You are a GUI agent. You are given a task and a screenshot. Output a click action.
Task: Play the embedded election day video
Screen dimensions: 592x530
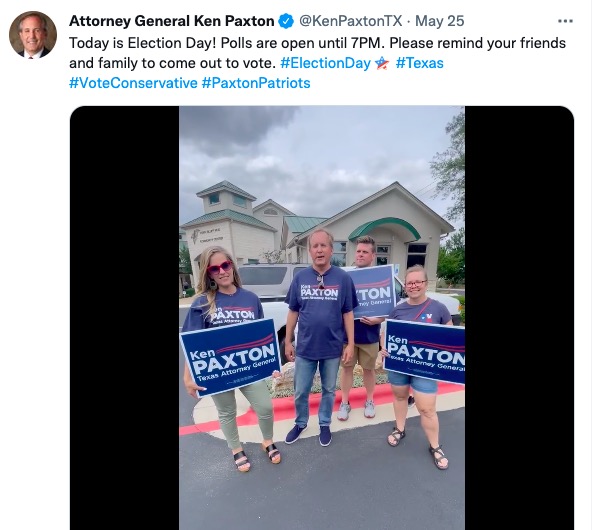tap(322, 318)
